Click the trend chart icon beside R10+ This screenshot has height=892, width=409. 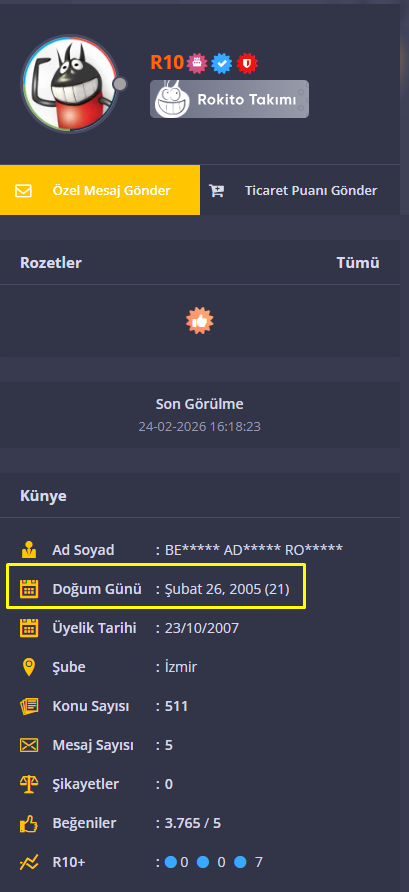point(29,862)
